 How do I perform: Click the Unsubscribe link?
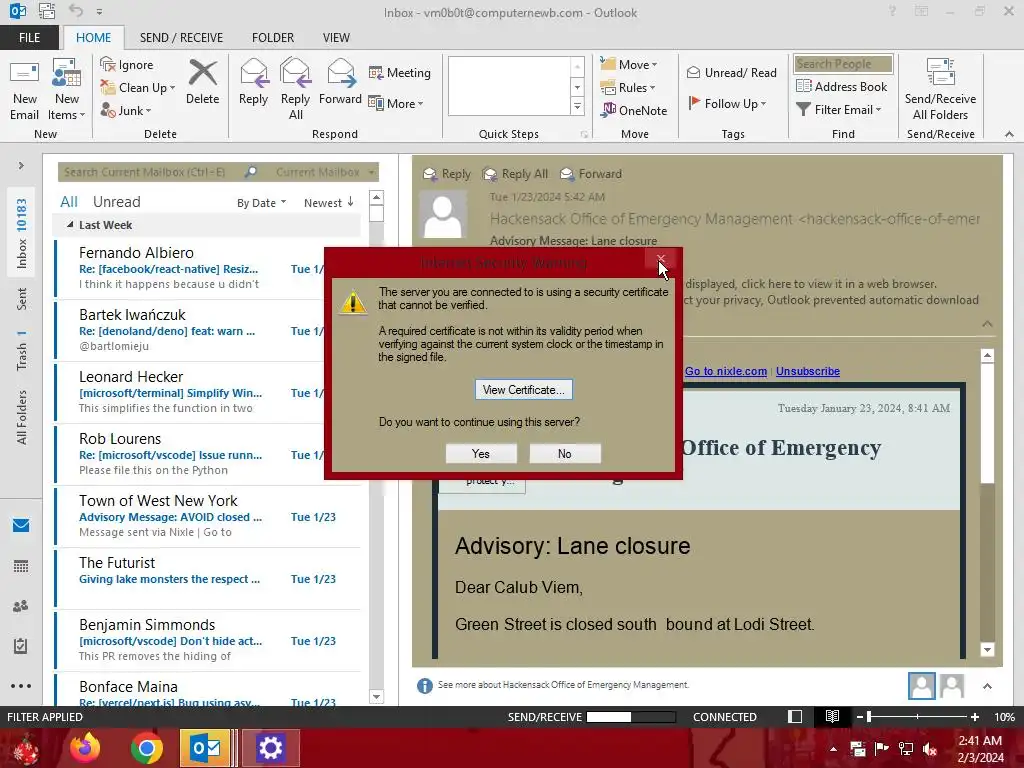coord(808,371)
